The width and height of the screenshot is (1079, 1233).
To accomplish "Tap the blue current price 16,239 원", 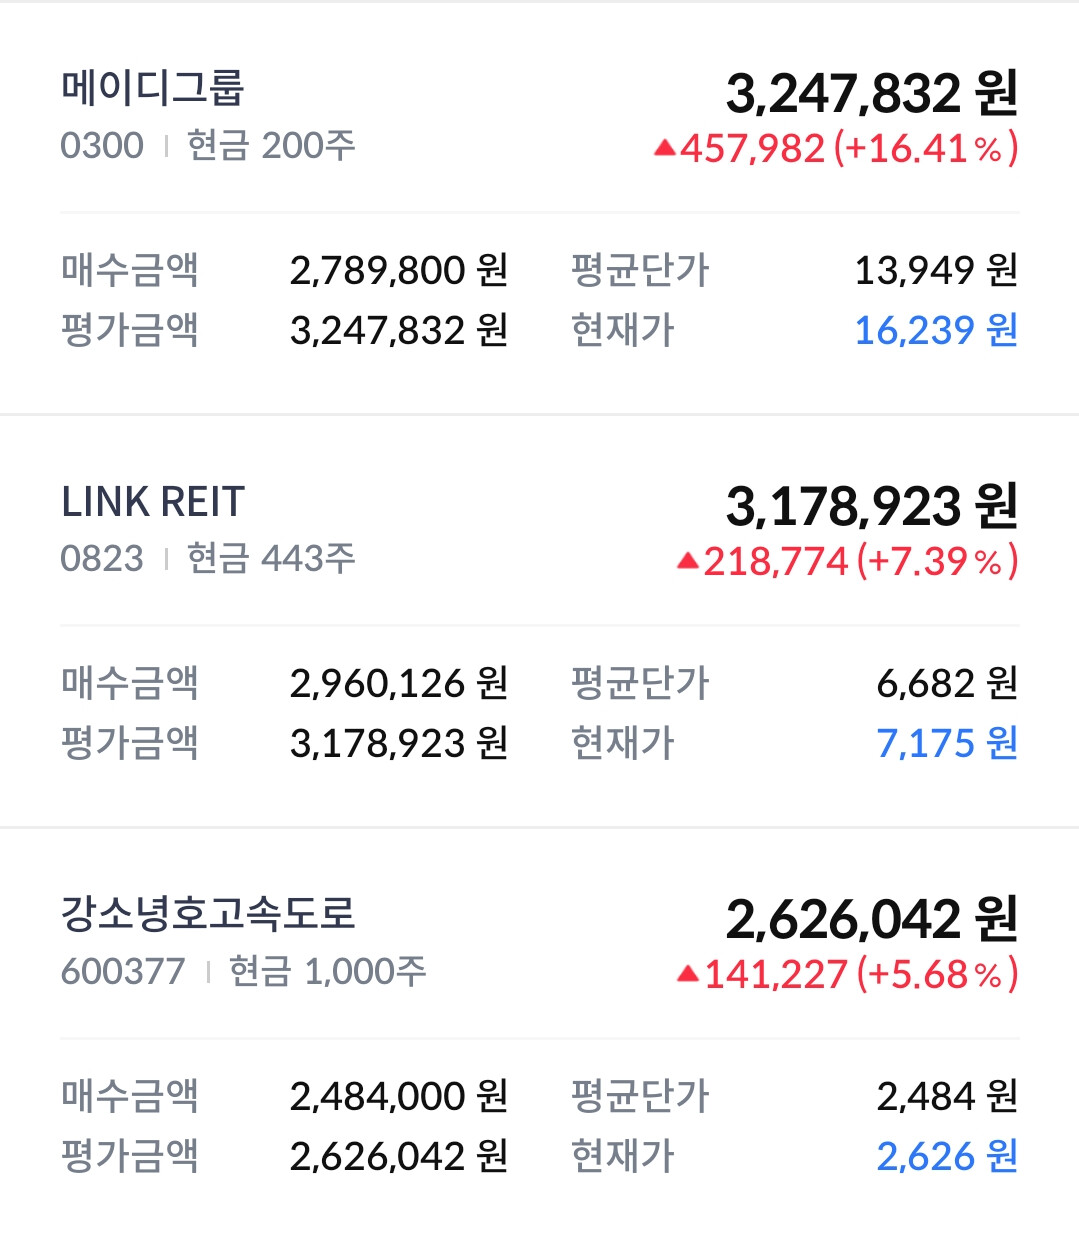I will [x=936, y=330].
